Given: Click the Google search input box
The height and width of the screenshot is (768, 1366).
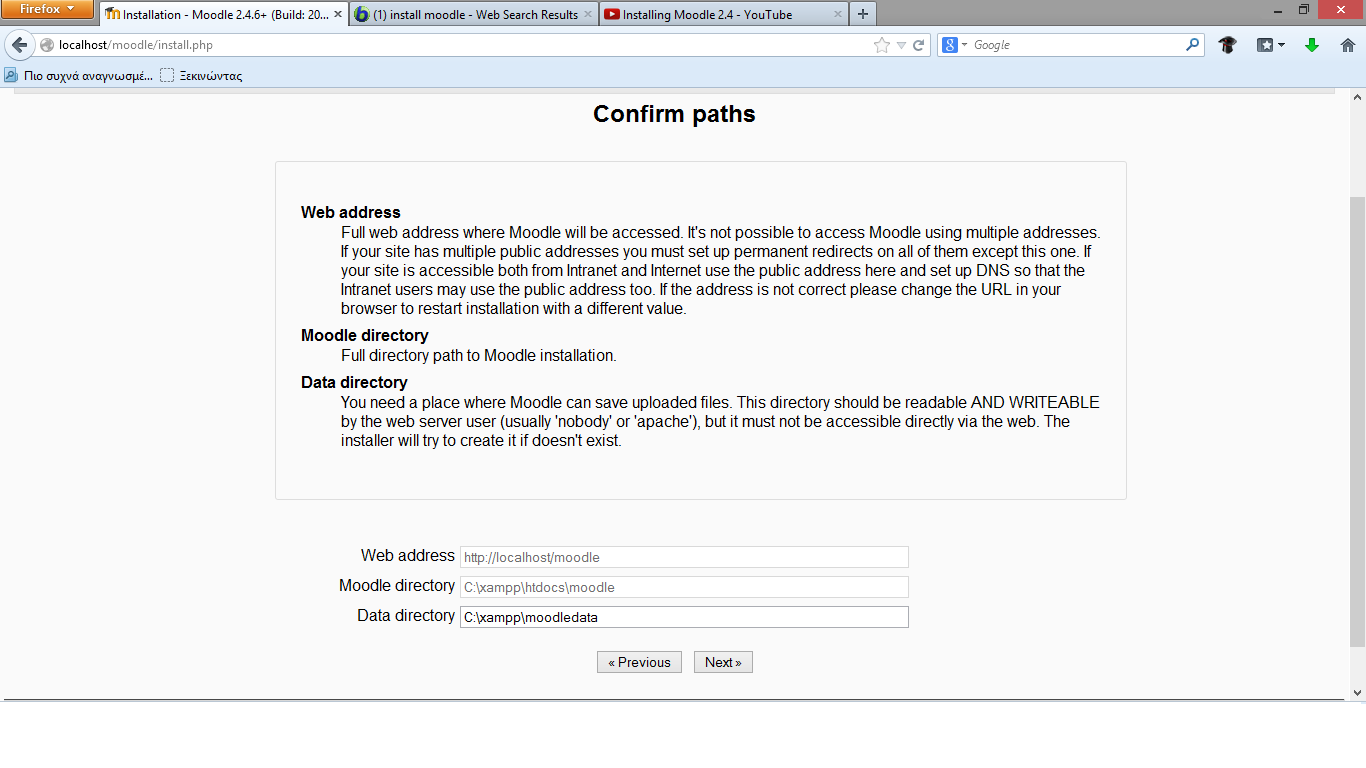Looking at the screenshot, I should 1077,45.
